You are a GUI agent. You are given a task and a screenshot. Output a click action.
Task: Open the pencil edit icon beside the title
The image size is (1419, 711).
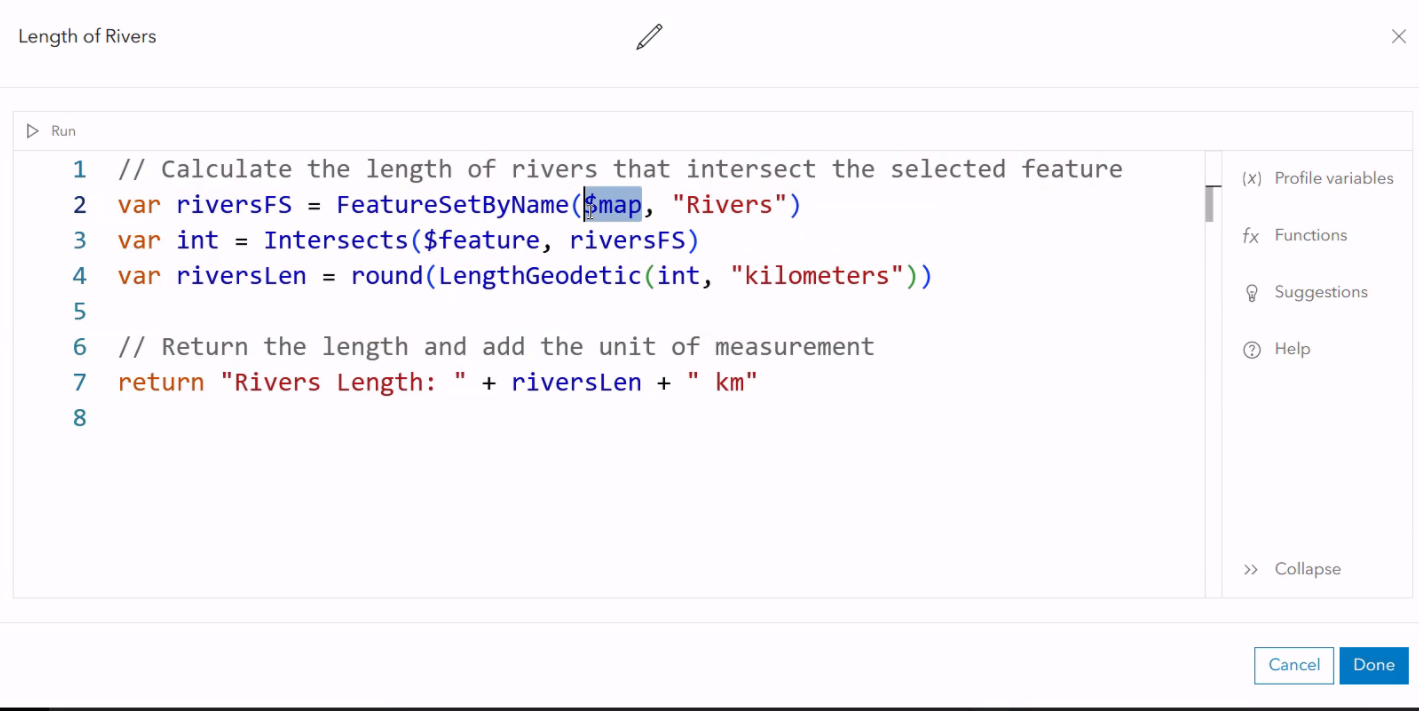[x=647, y=36]
